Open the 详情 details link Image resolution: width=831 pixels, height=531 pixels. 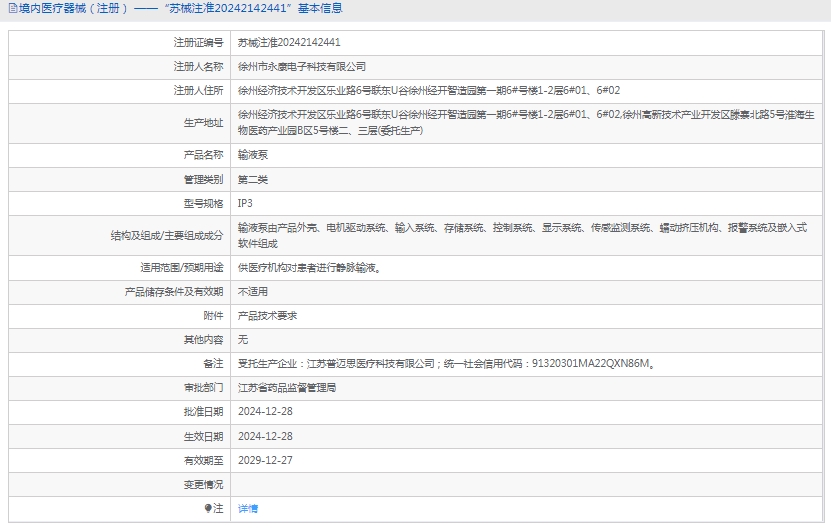248,509
